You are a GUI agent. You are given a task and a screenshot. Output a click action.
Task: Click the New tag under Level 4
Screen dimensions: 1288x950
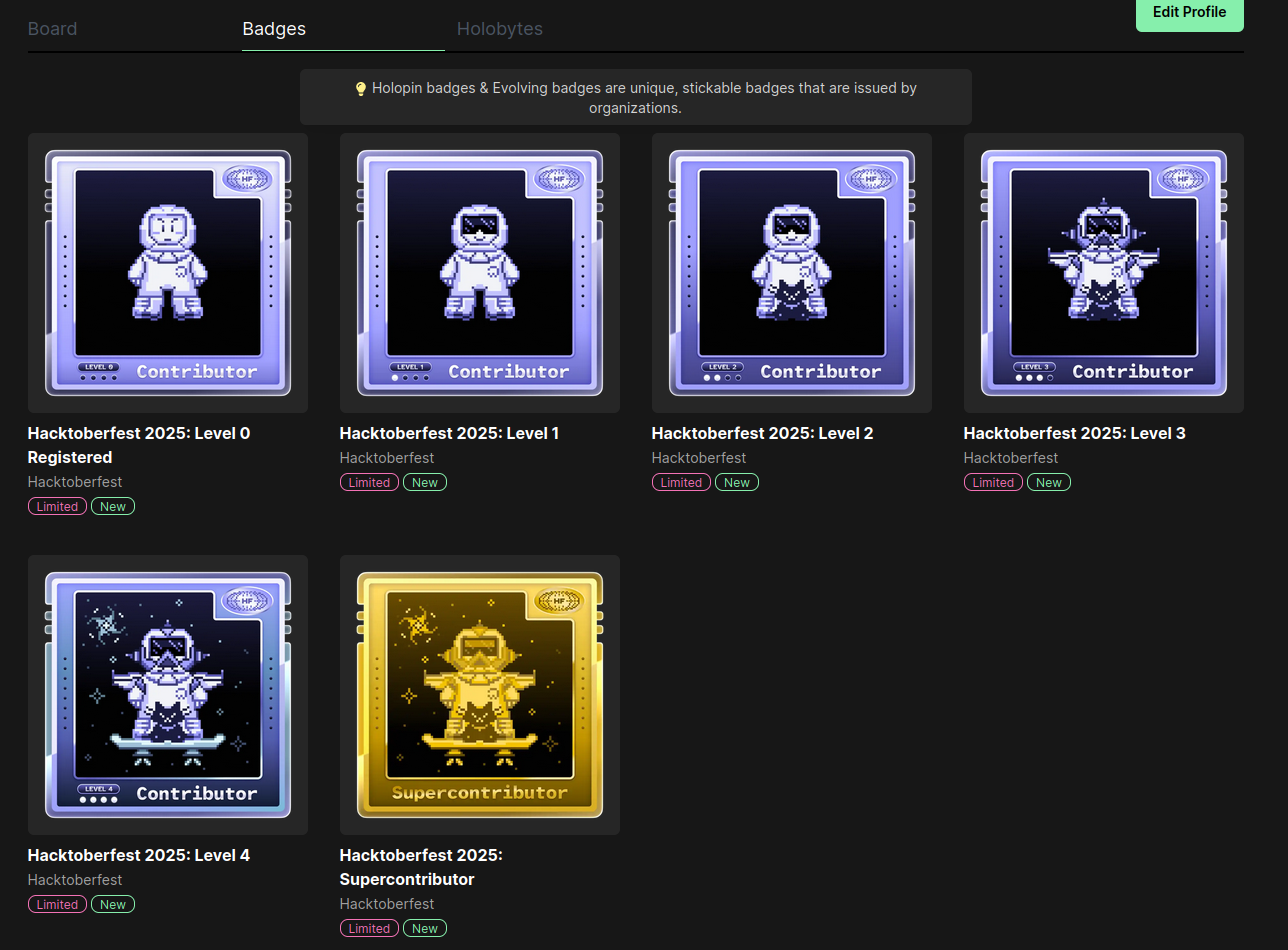(x=113, y=905)
